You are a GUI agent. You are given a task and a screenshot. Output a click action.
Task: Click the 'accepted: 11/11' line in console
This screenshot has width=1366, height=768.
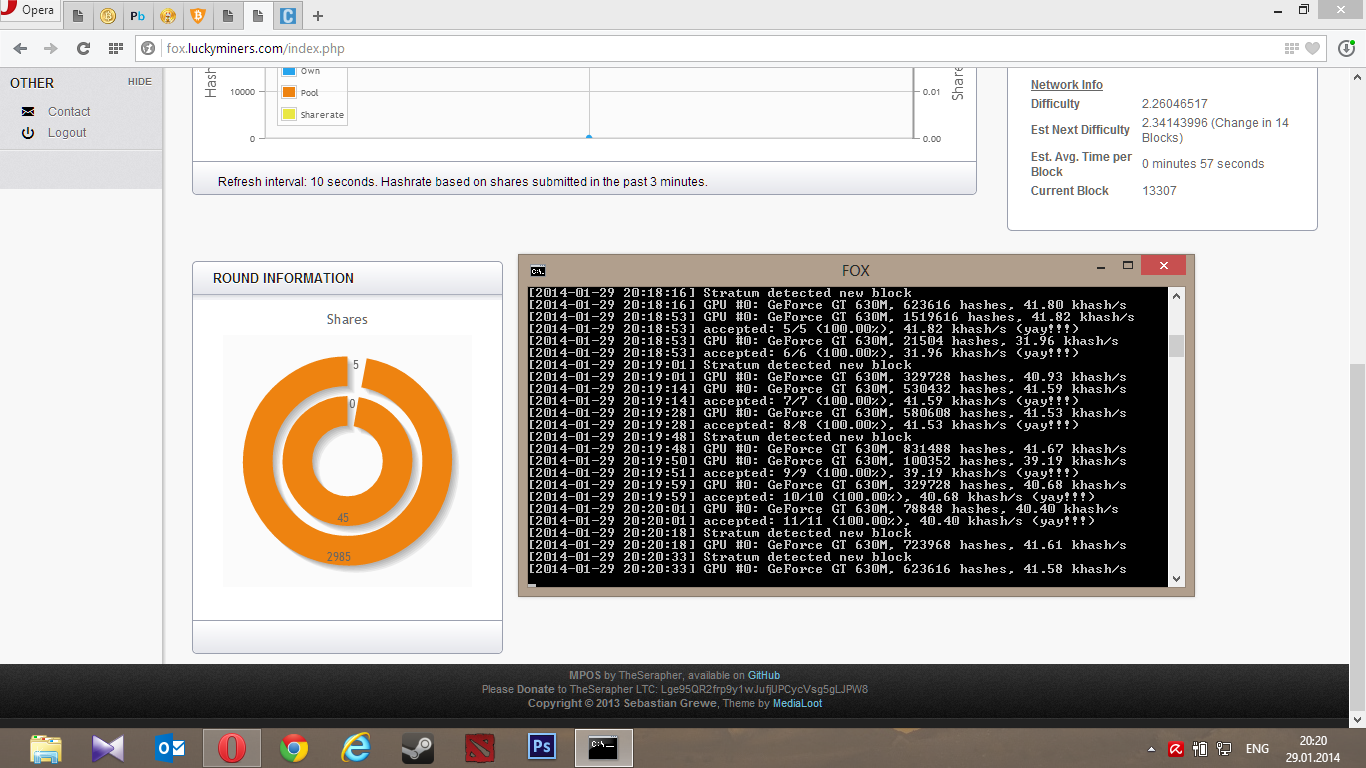pyautogui.click(x=811, y=521)
